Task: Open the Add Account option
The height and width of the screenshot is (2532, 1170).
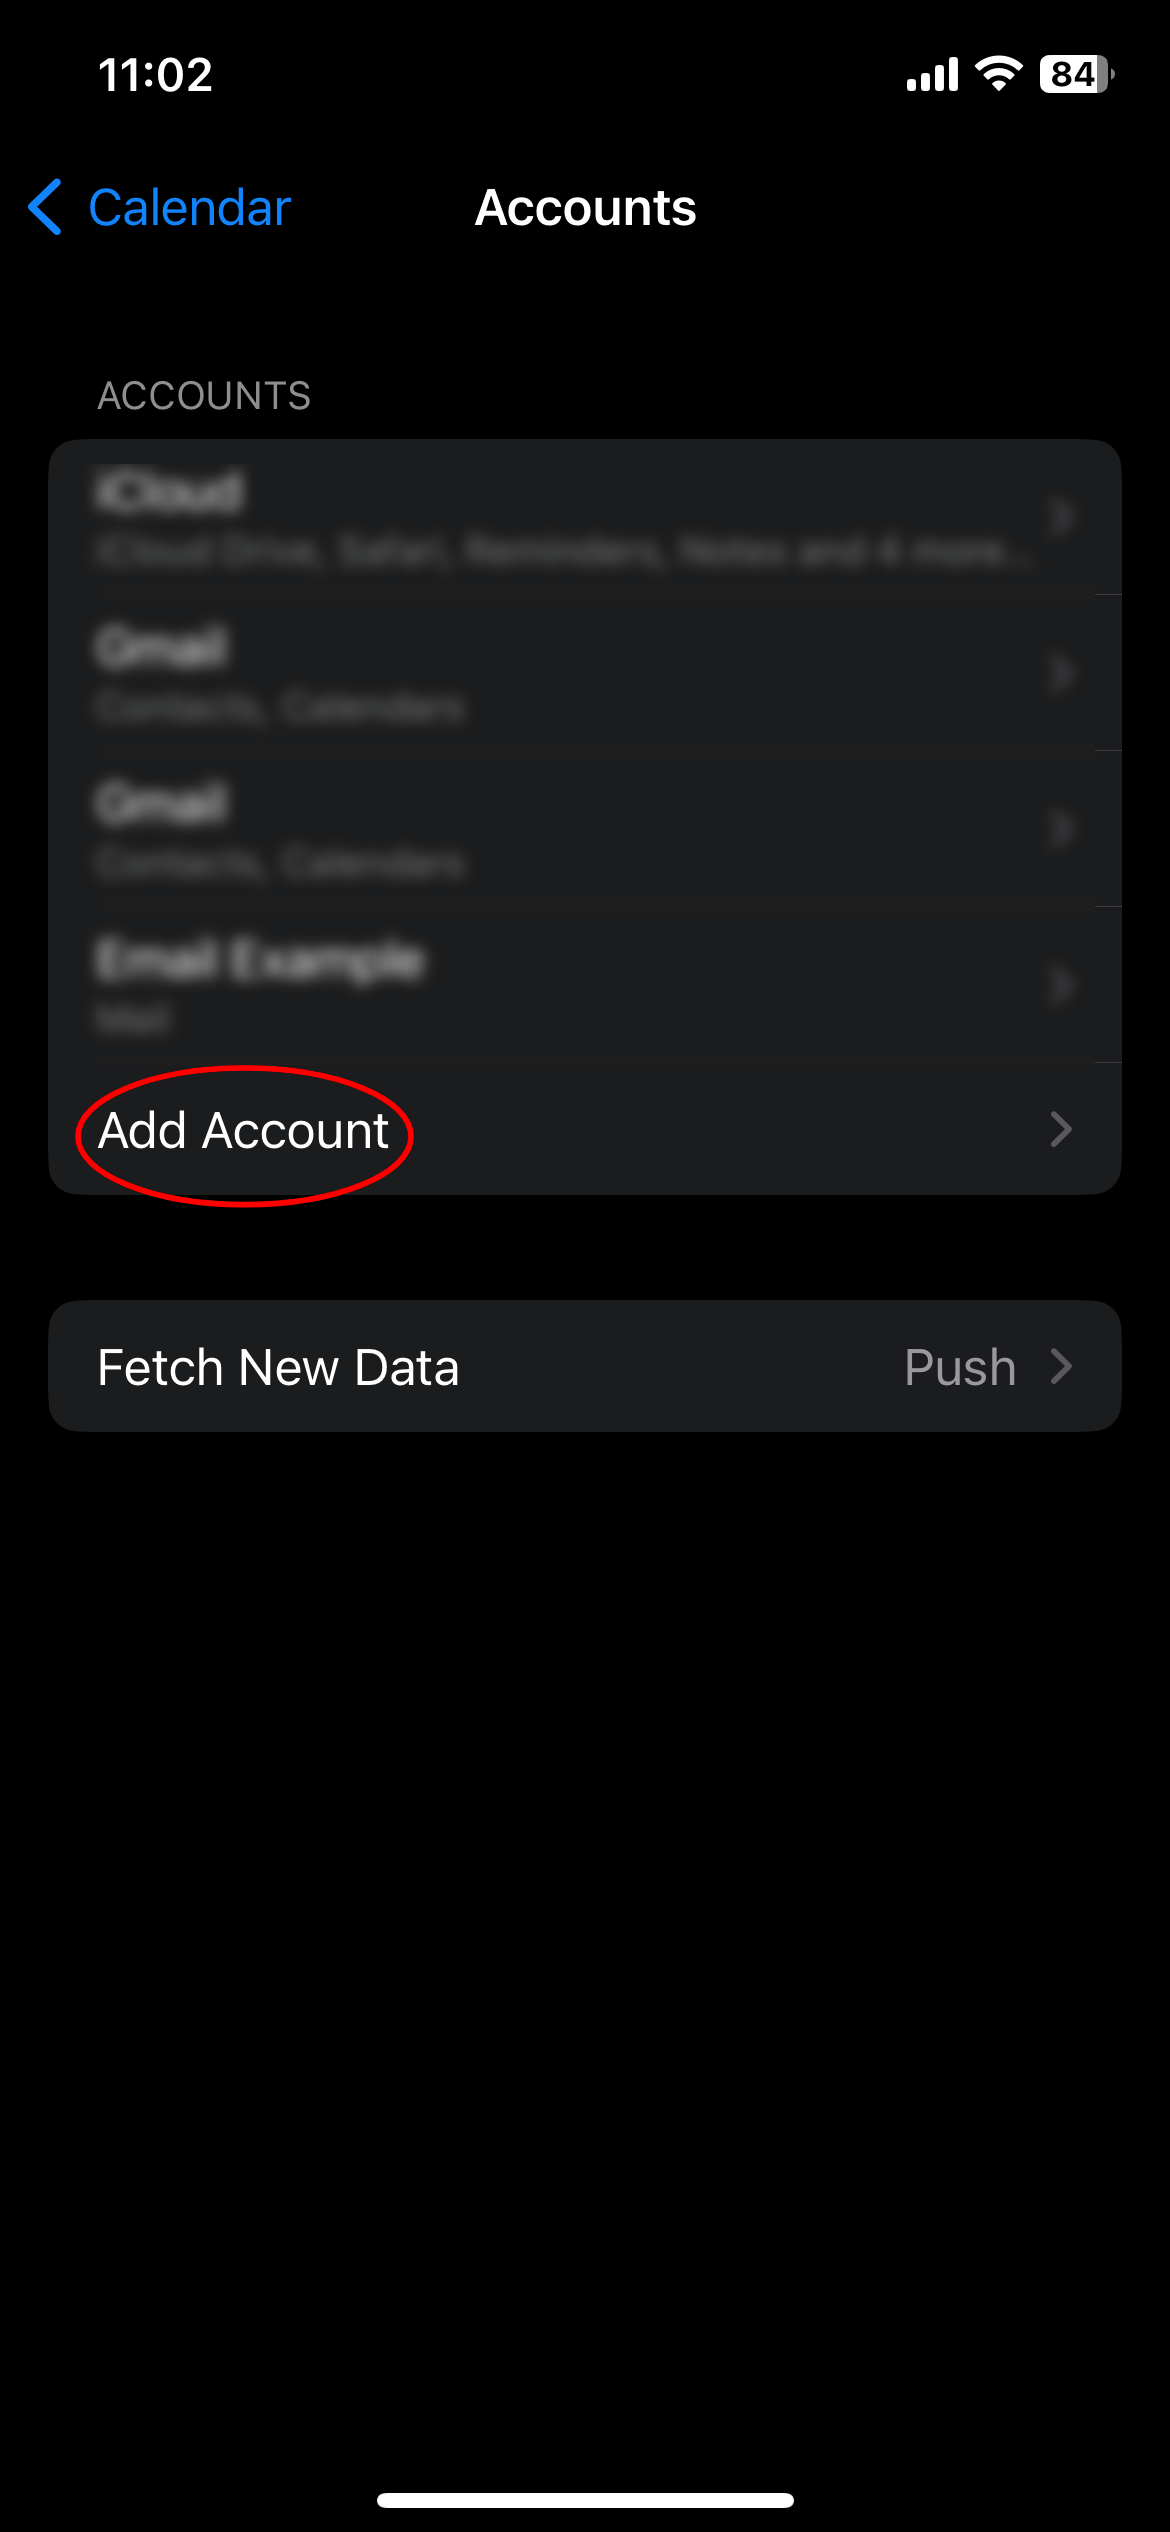Action: click(x=585, y=1129)
